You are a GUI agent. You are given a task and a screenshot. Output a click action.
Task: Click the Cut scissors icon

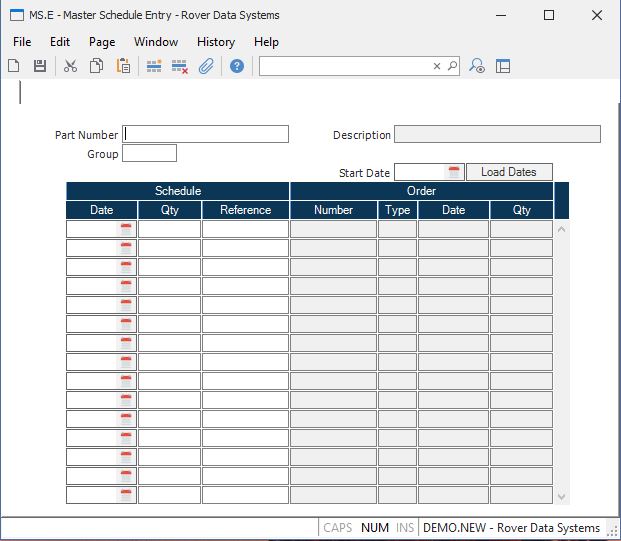70,66
